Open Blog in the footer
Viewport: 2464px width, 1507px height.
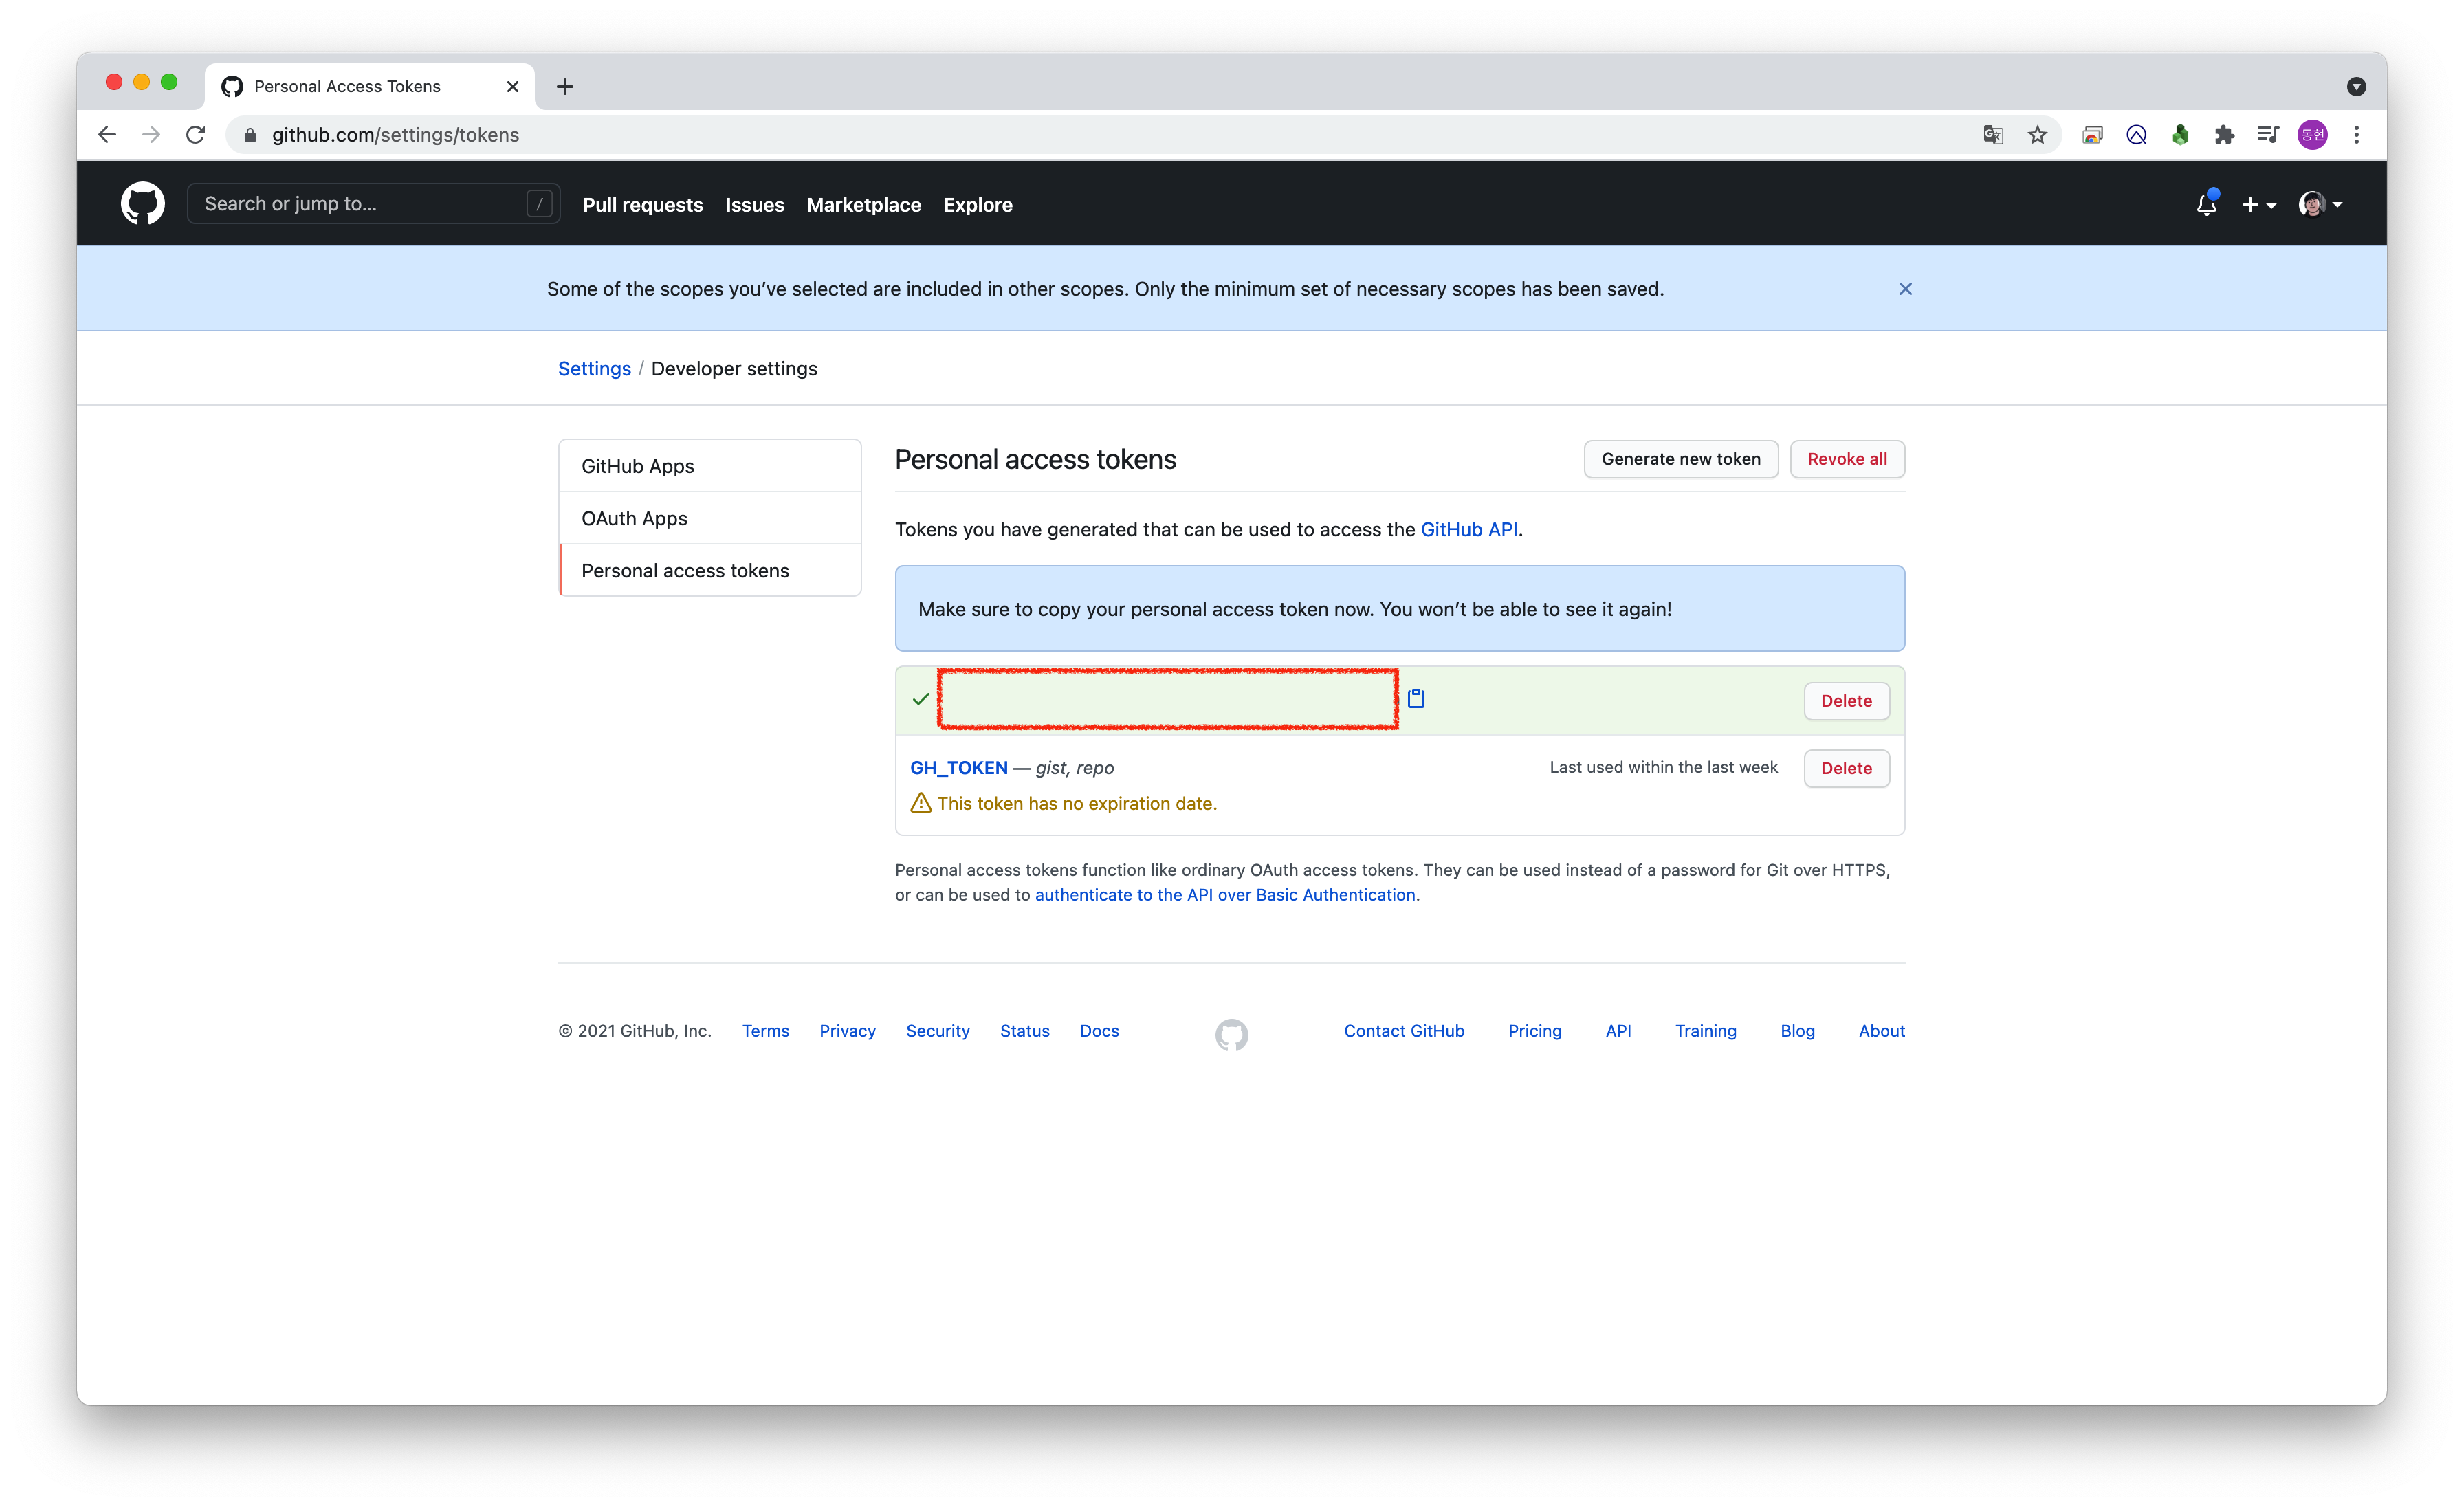click(1797, 1031)
